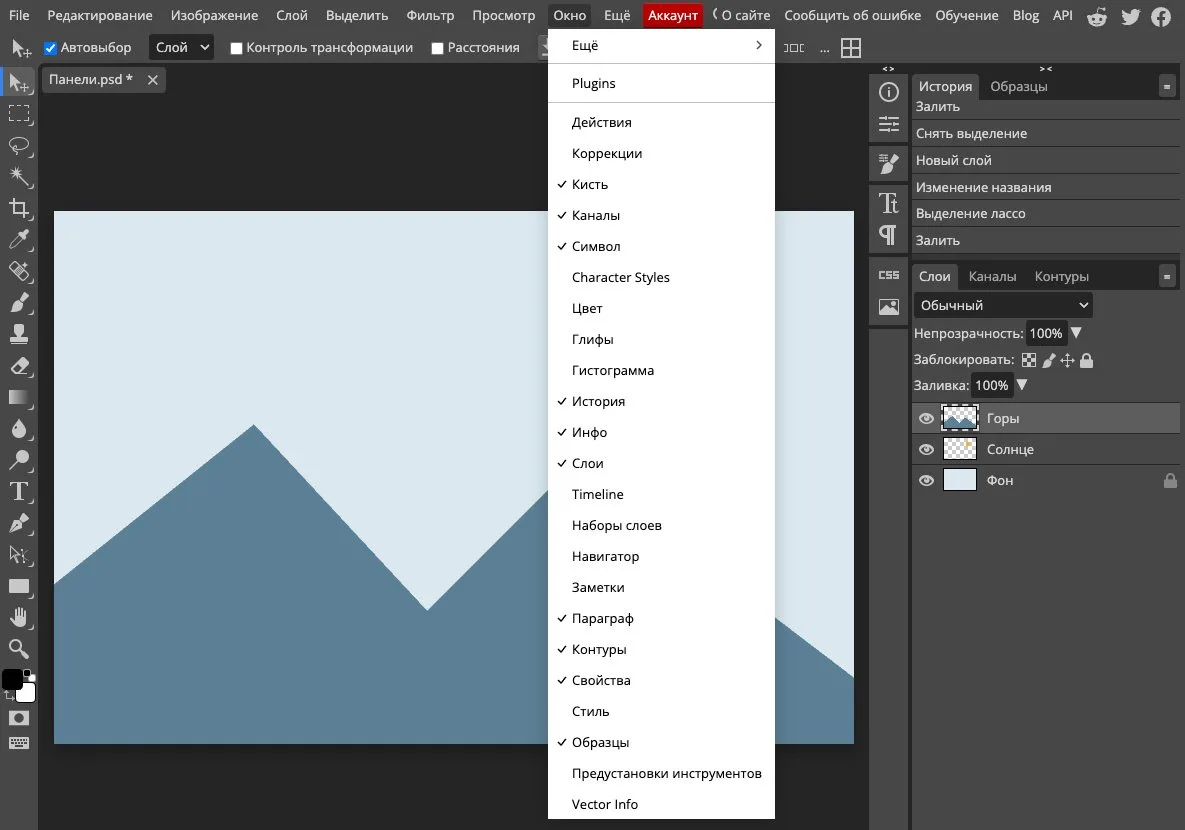Select the Gradient tool
Screen dimensions: 1185x830
pos(19,398)
